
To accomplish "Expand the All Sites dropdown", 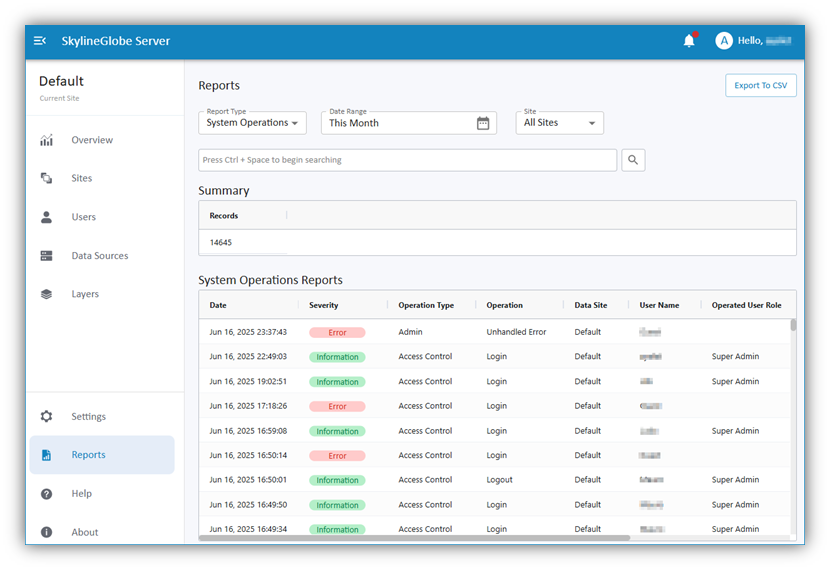I will tap(560, 123).
